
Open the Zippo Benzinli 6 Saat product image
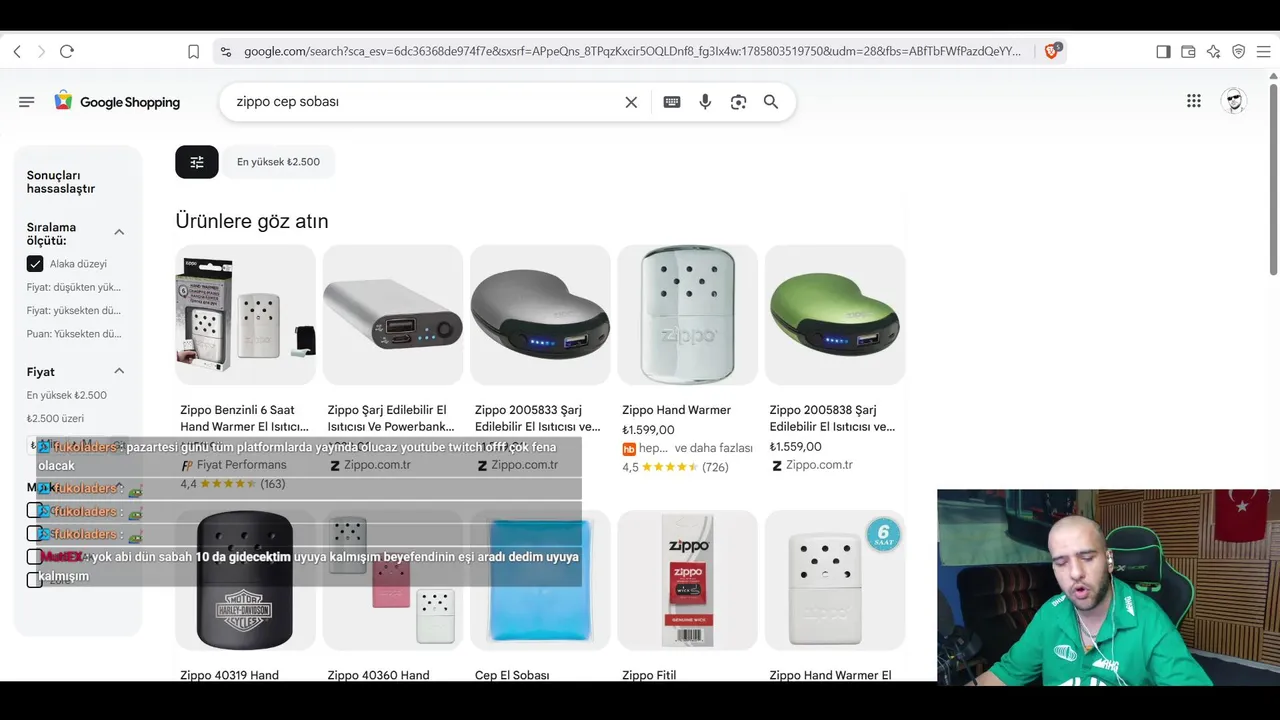click(245, 315)
